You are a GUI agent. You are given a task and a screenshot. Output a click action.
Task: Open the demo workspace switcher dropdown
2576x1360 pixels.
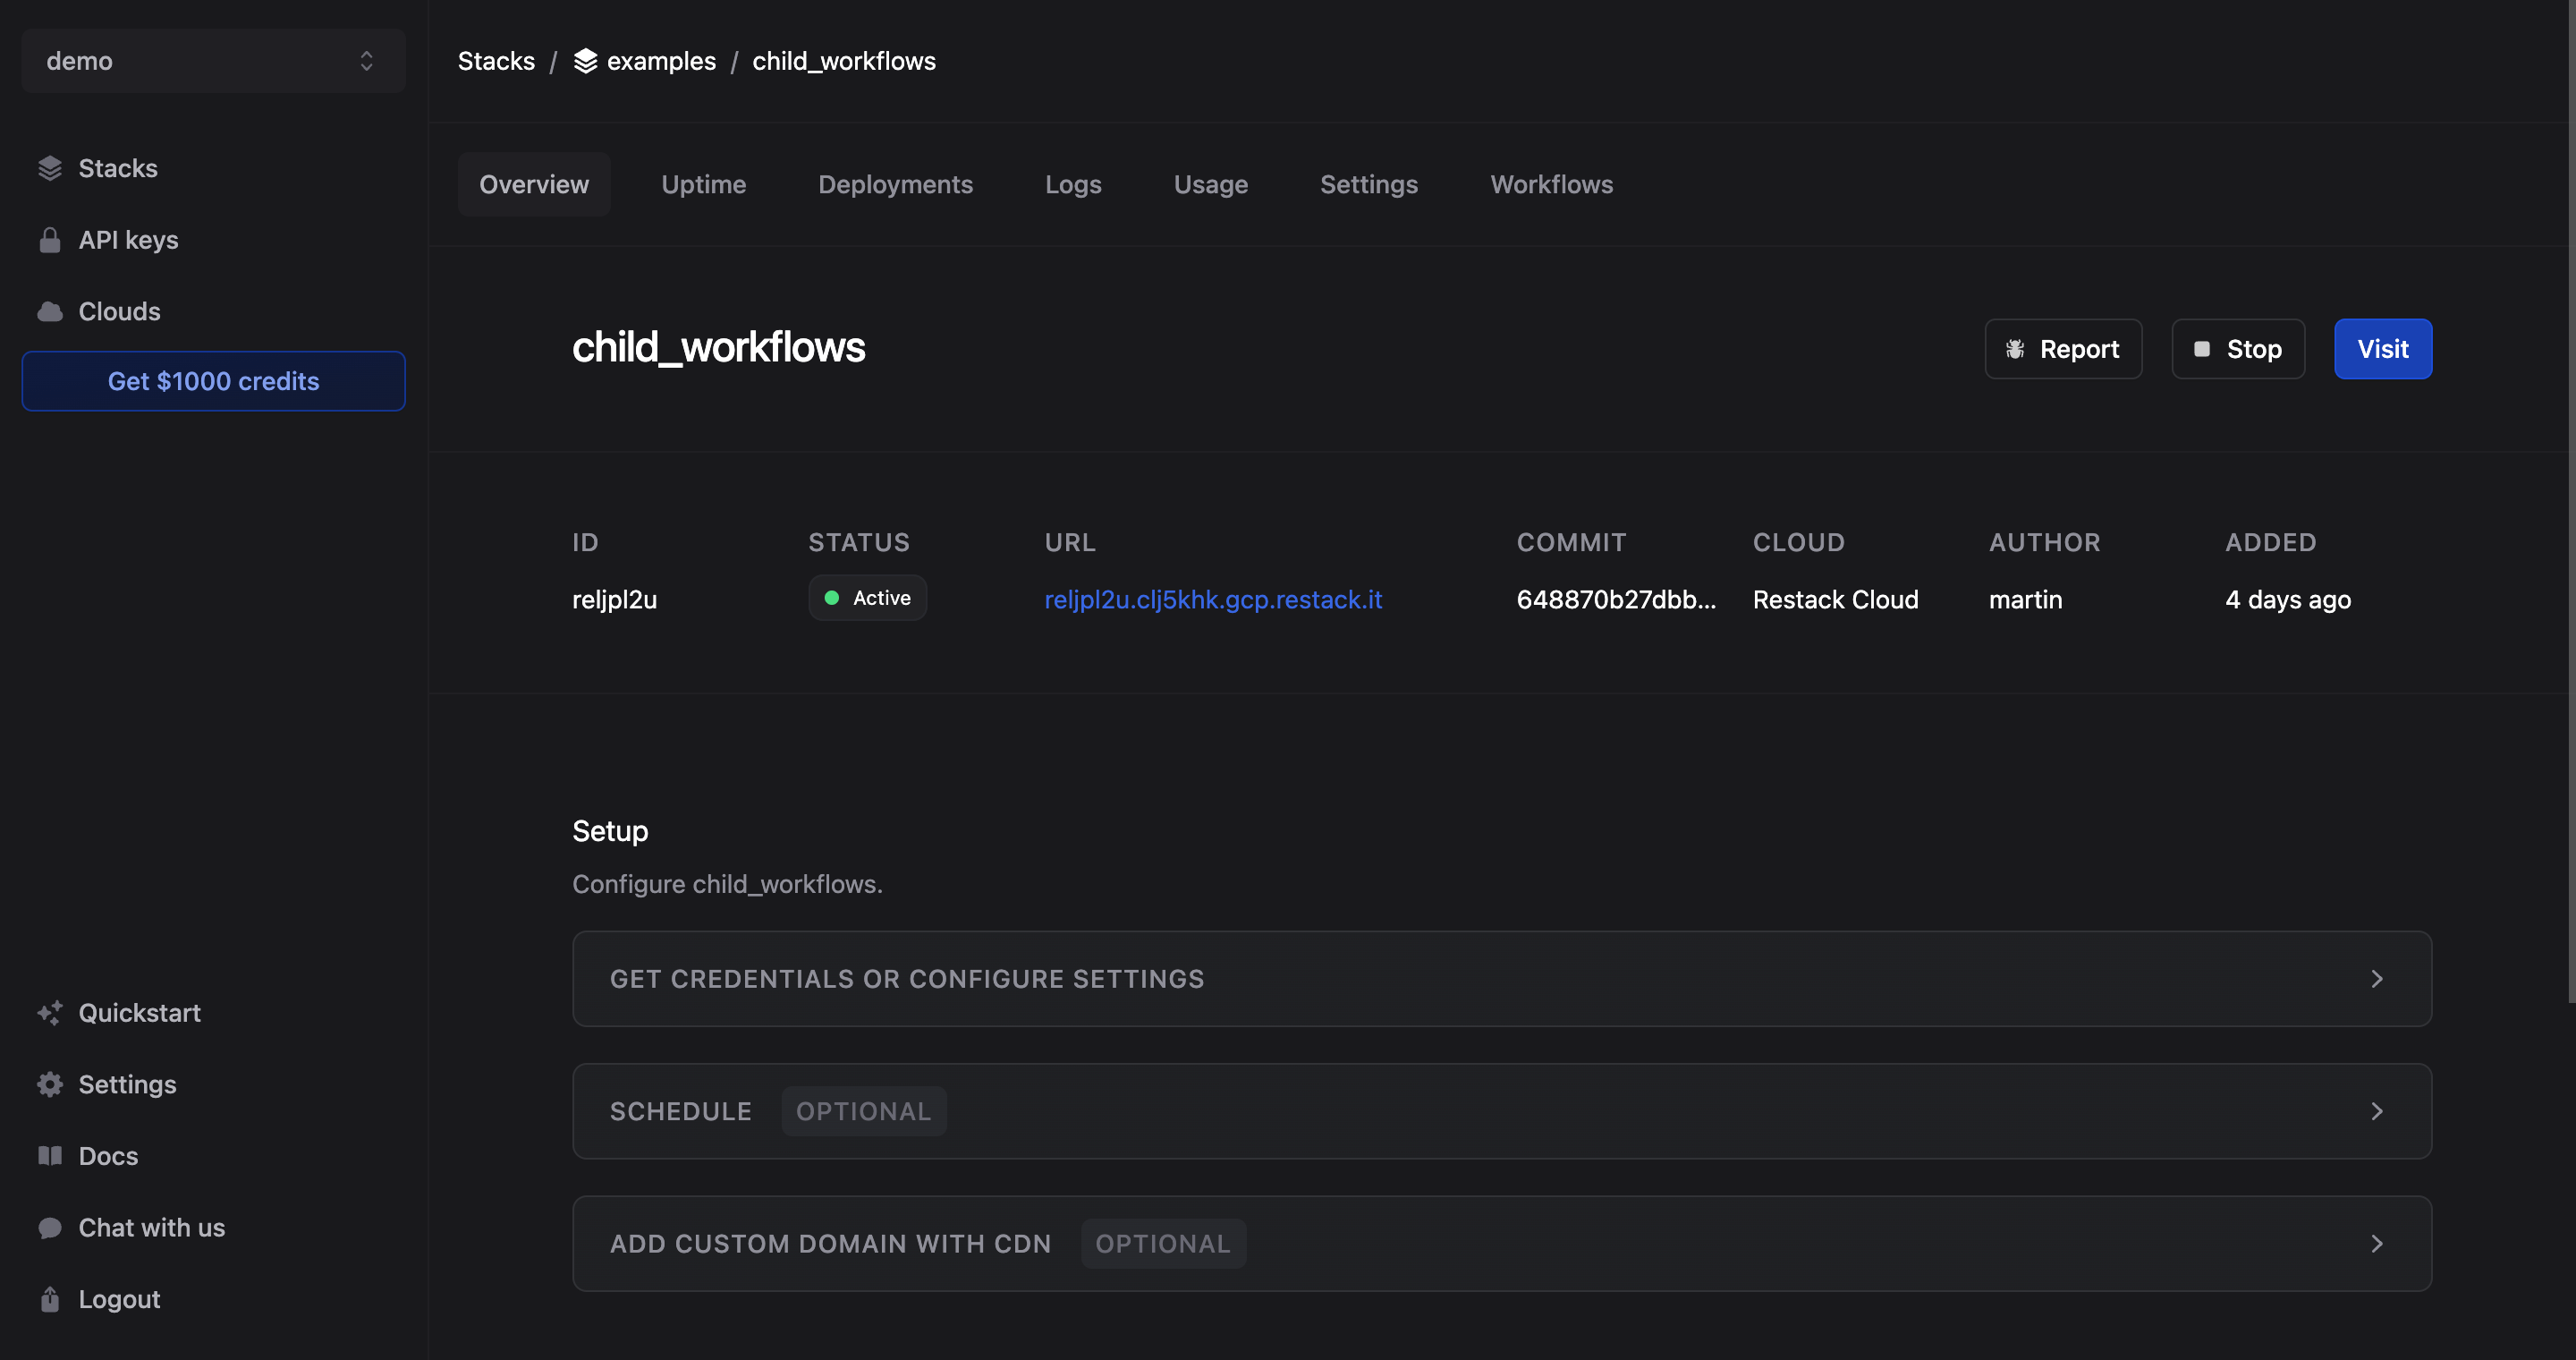click(213, 61)
